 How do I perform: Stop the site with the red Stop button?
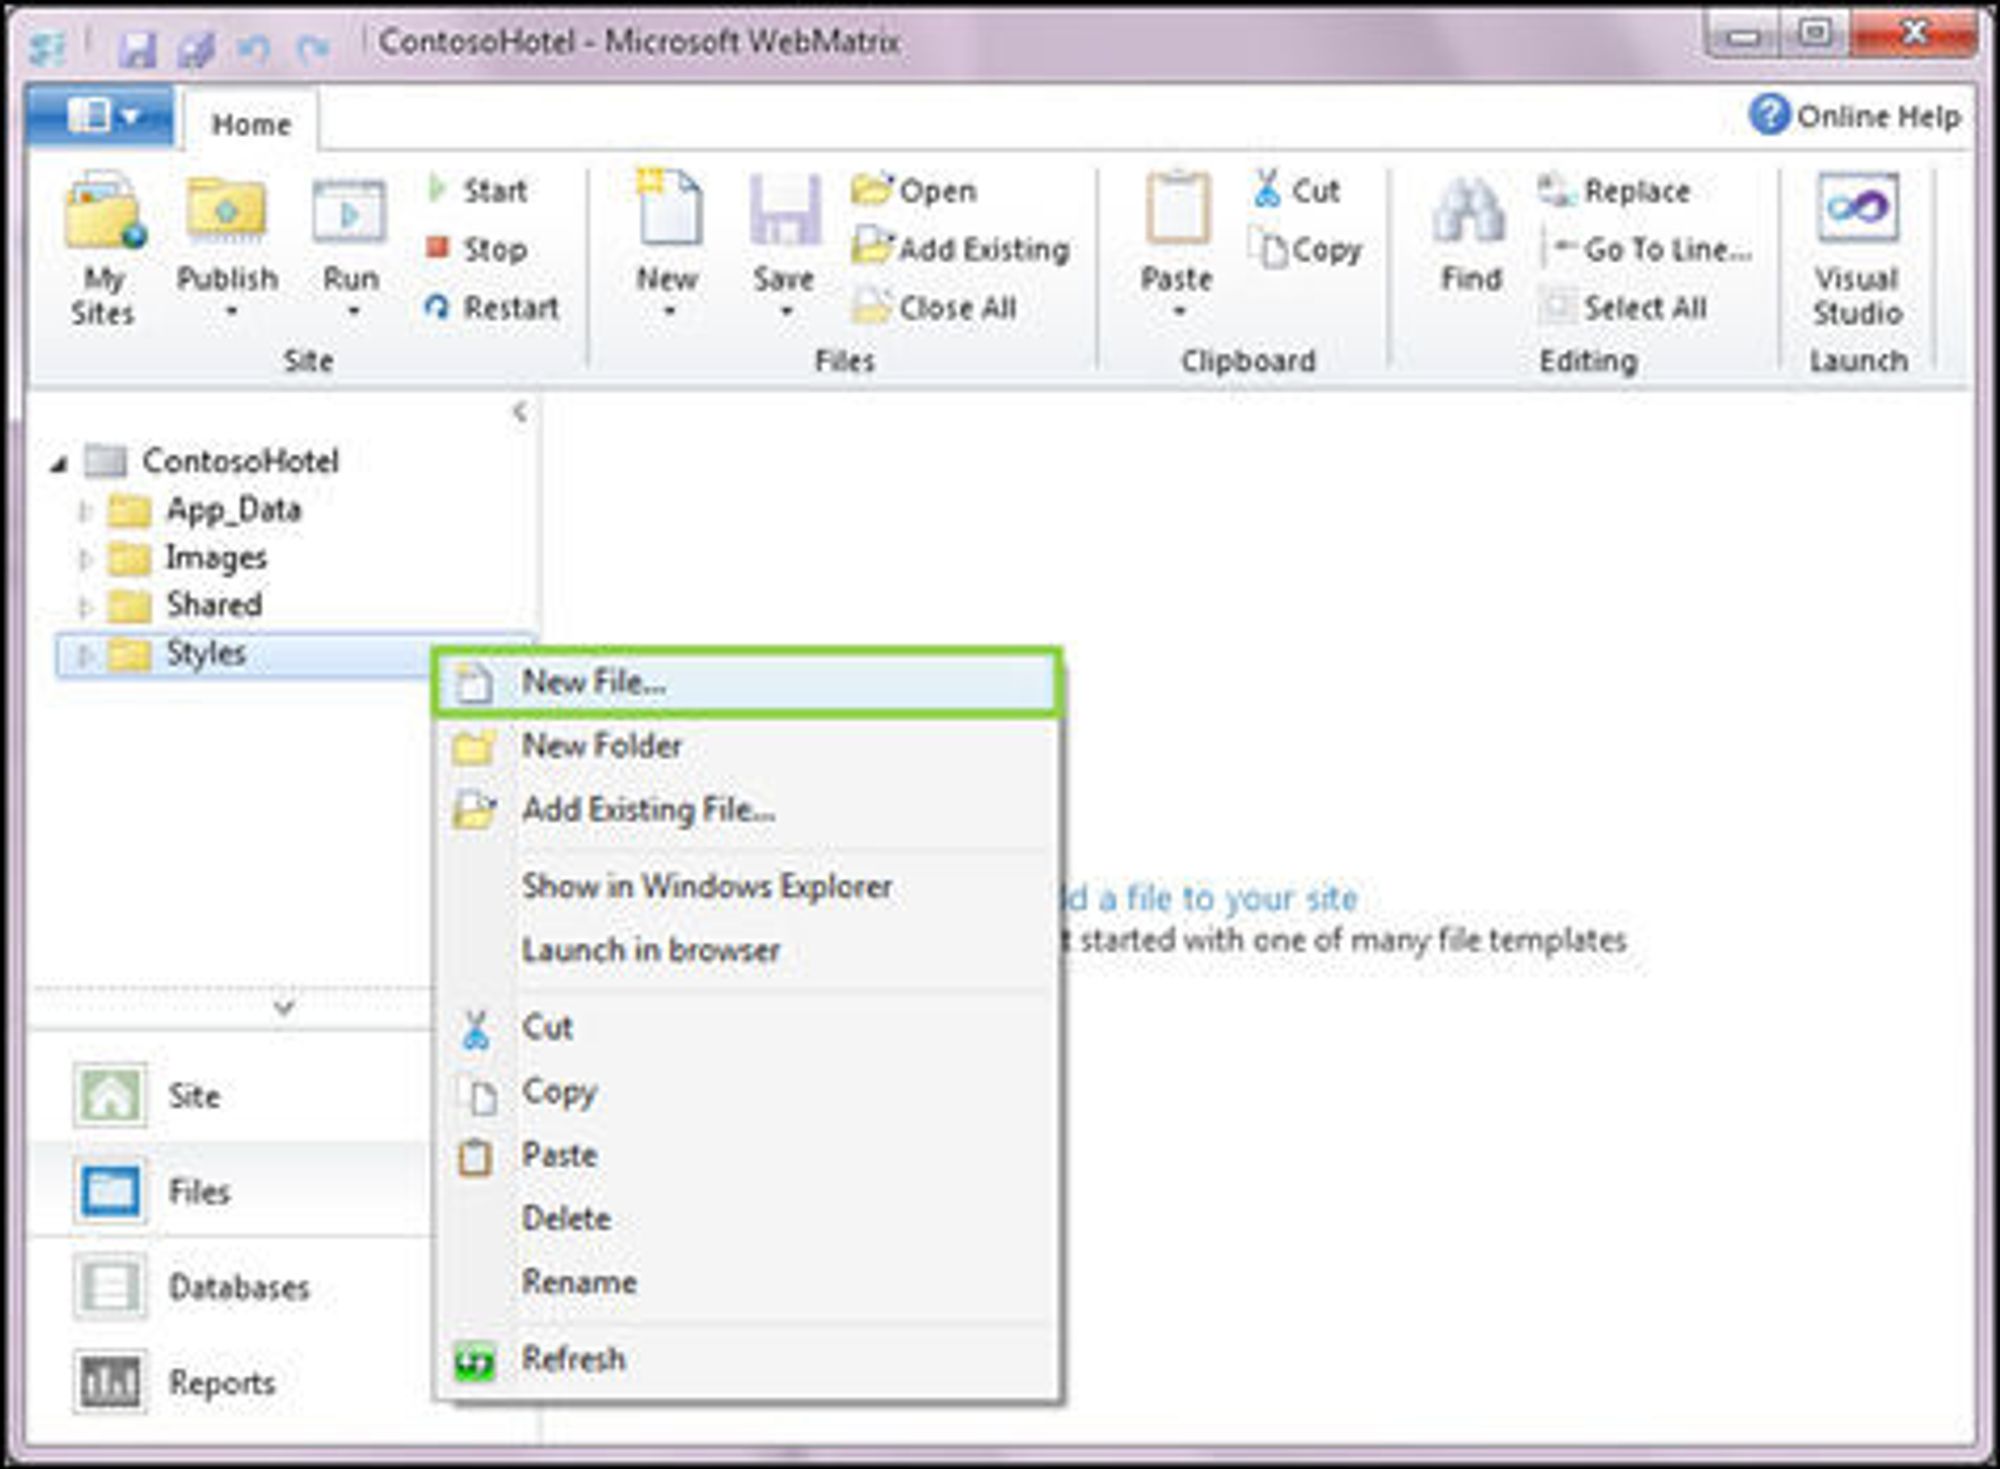(478, 249)
